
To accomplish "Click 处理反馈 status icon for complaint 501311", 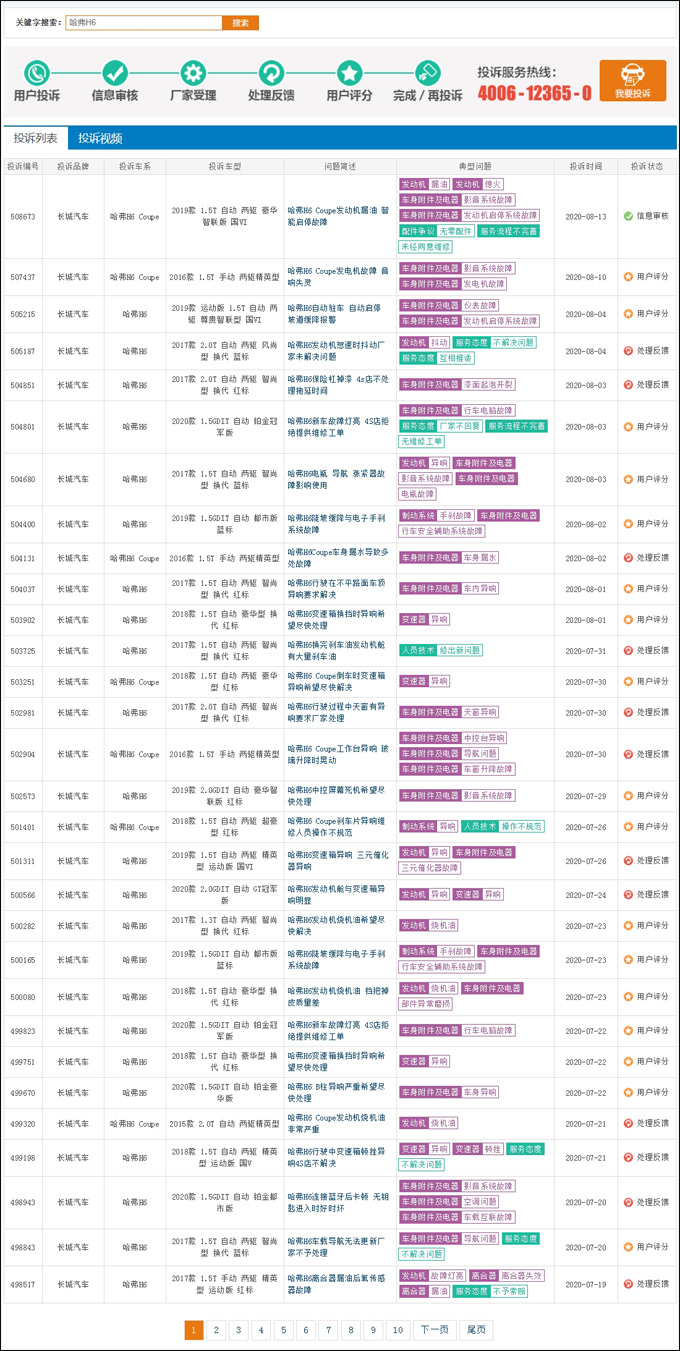I will [628, 861].
